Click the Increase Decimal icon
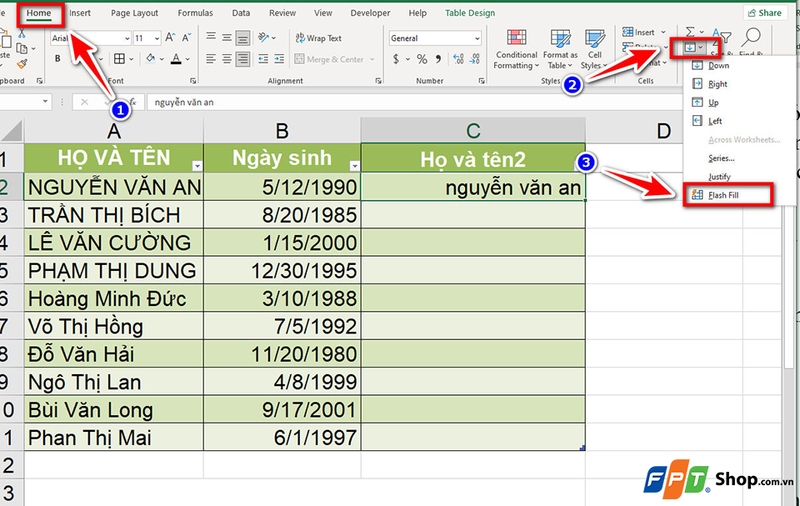This screenshot has width=800, height=506. click(x=459, y=59)
